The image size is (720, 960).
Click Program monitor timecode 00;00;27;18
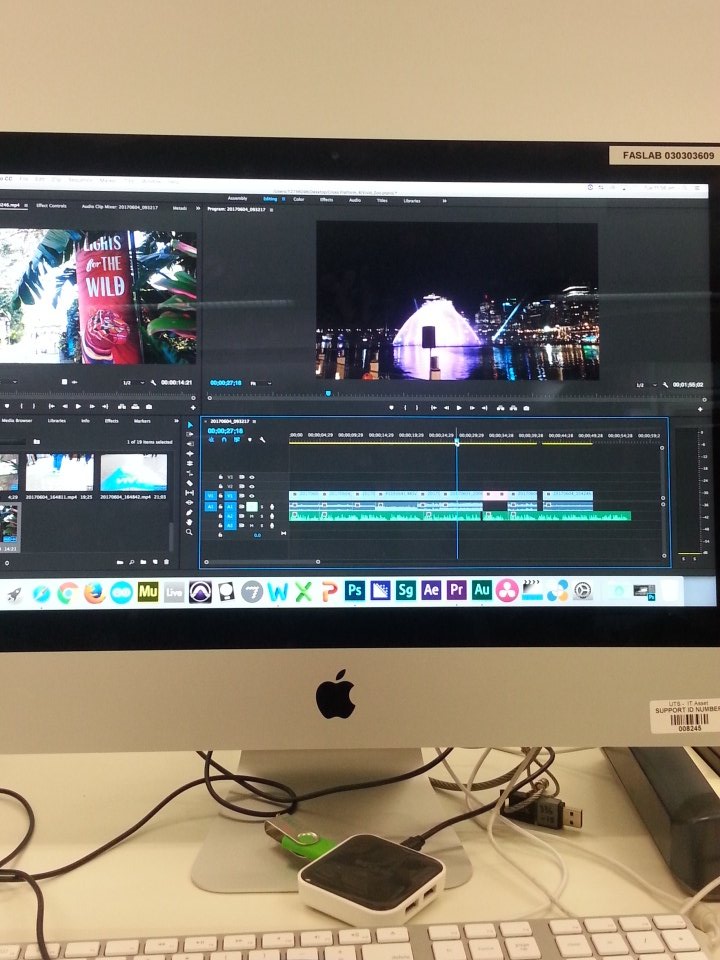(225, 383)
